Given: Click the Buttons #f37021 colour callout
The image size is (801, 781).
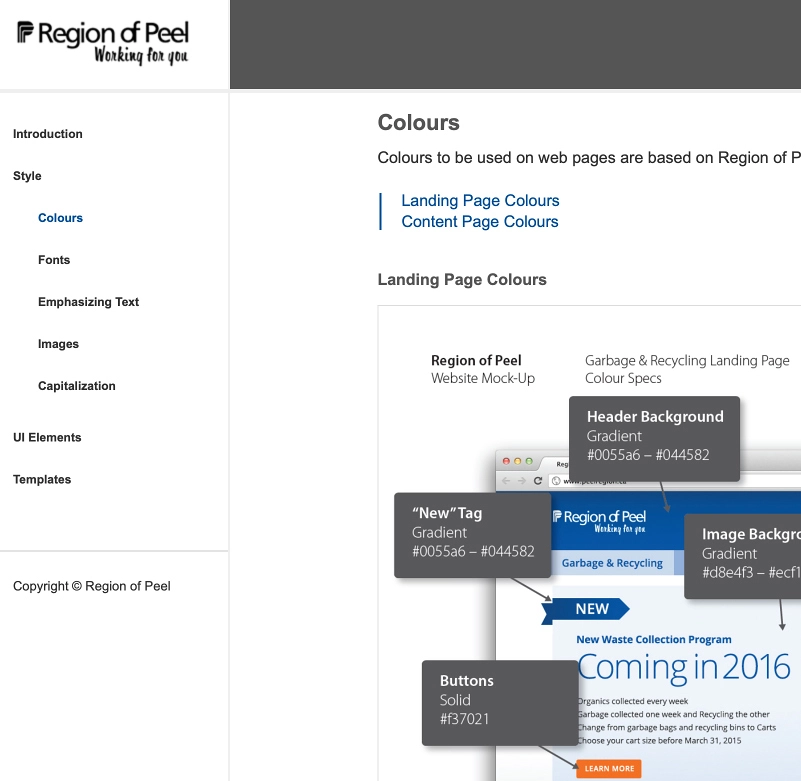Looking at the screenshot, I should (500, 702).
